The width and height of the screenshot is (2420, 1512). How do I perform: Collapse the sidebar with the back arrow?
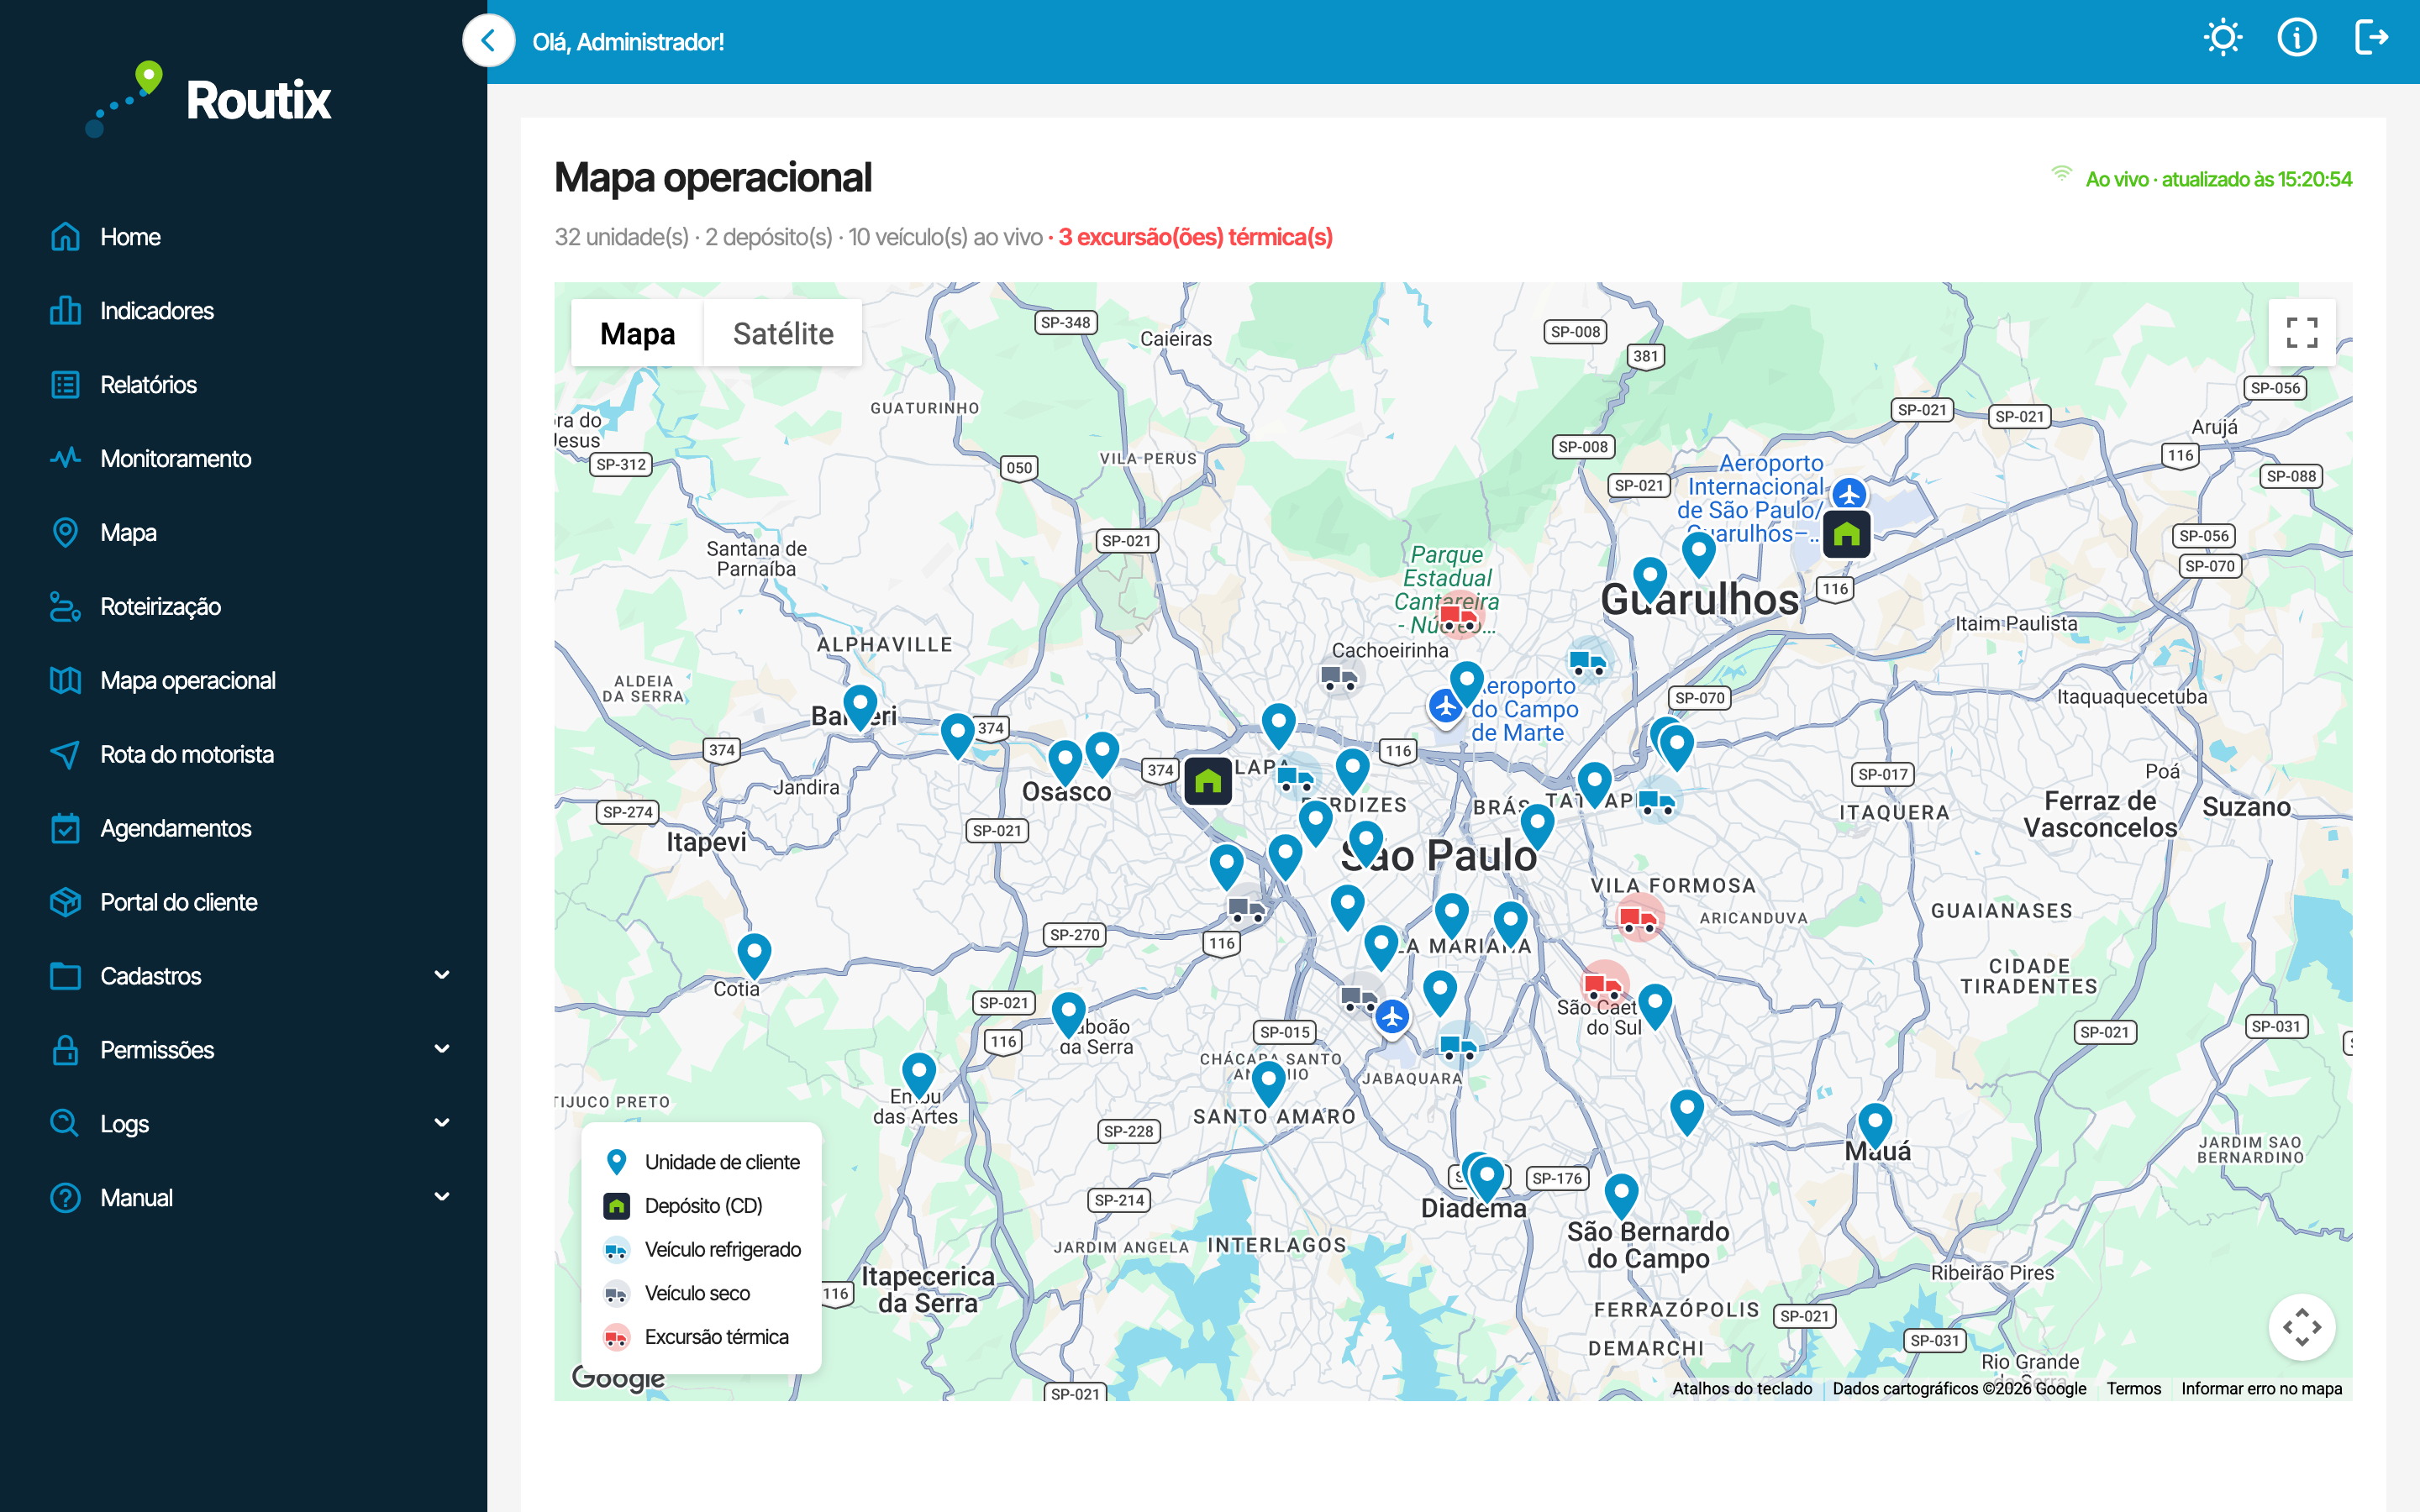(x=488, y=41)
